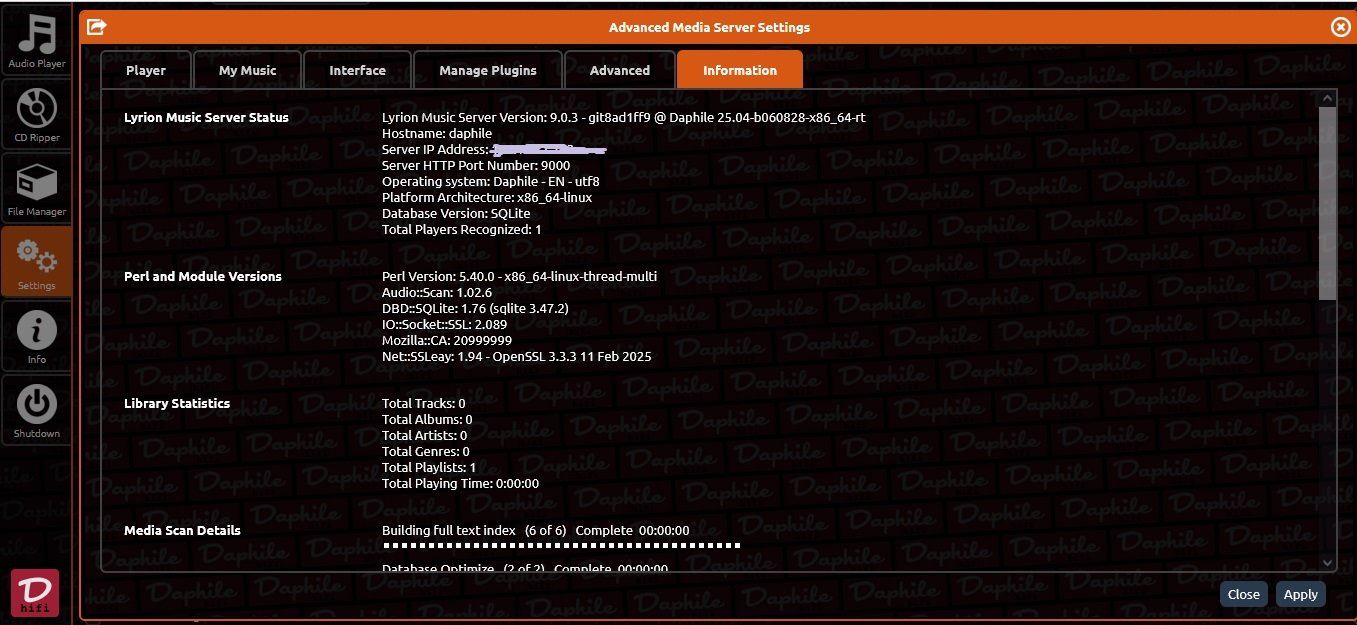Click the Total Tracks: 0 text

[x=424, y=403]
